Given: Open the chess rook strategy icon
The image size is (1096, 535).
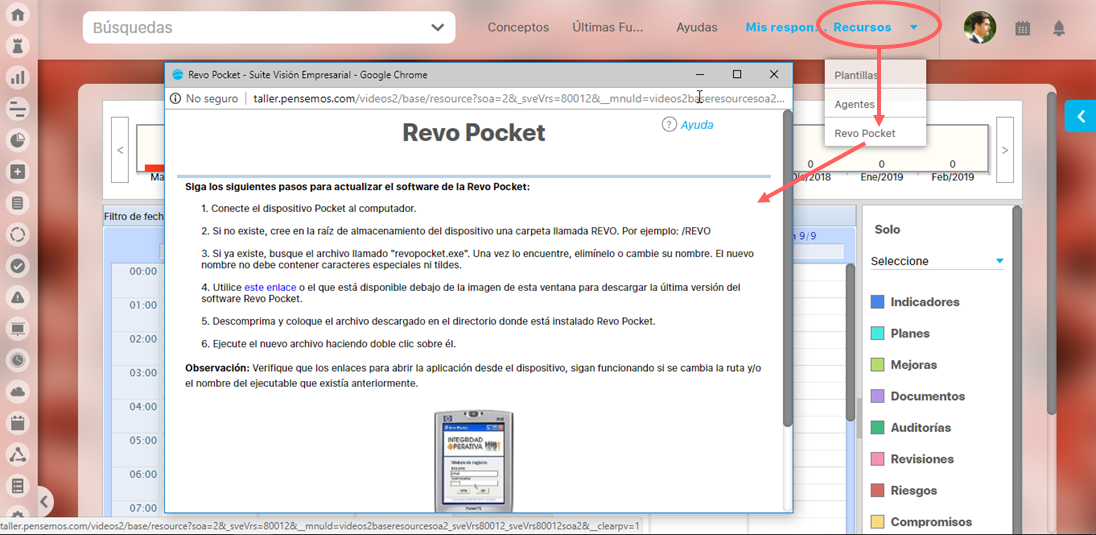Looking at the screenshot, I should (x=17, y=45).
